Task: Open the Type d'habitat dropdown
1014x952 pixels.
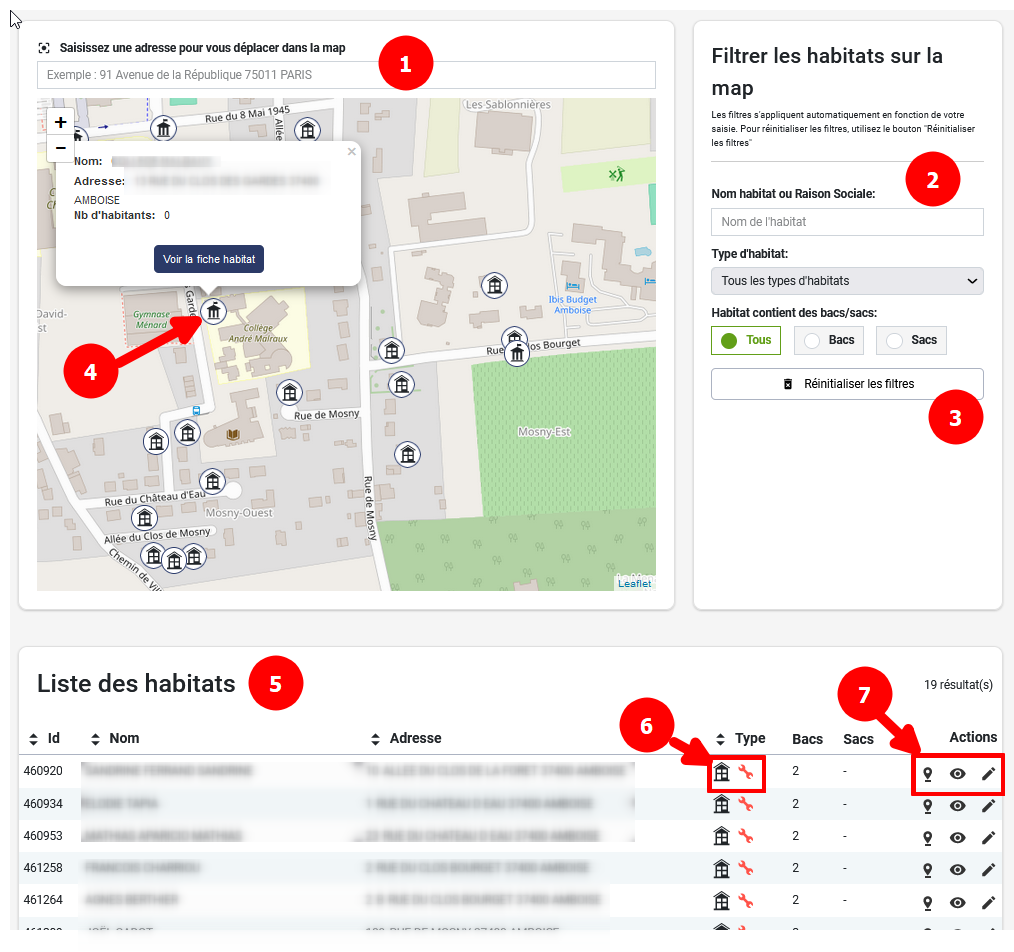Action: 846,281
